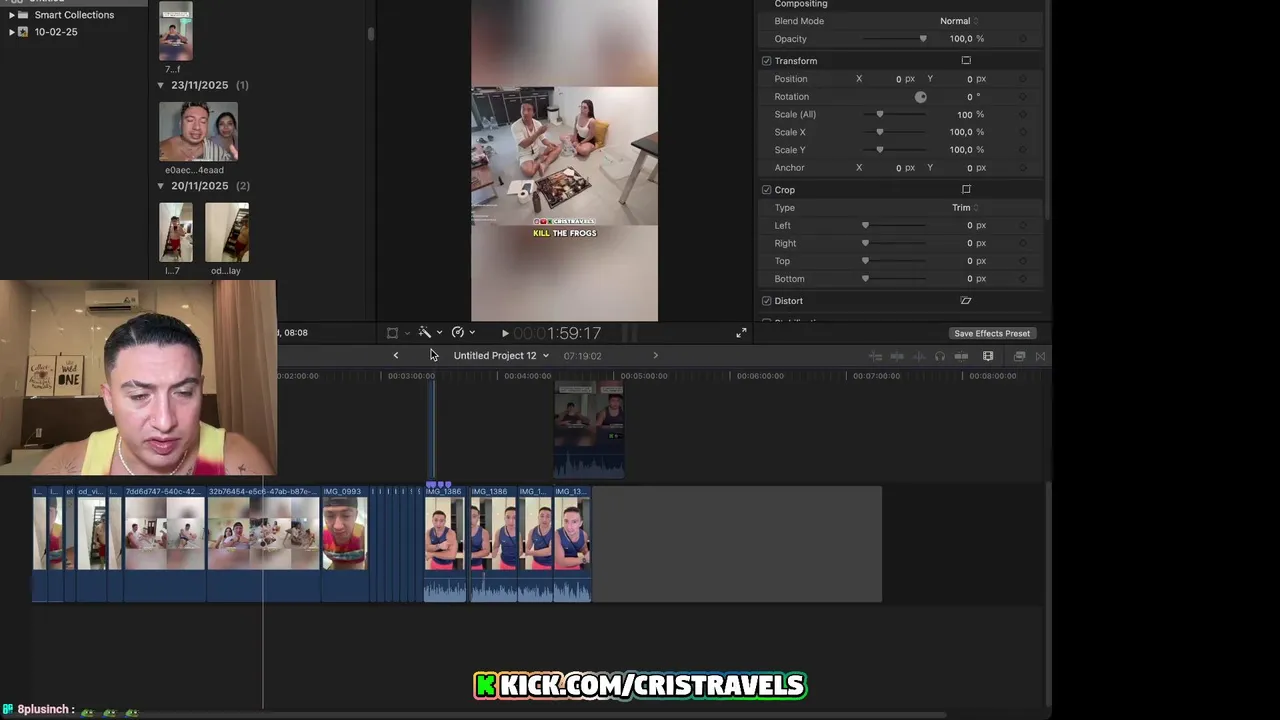
Task: Open the viewer transform tool icon
Action: point(392,333)
